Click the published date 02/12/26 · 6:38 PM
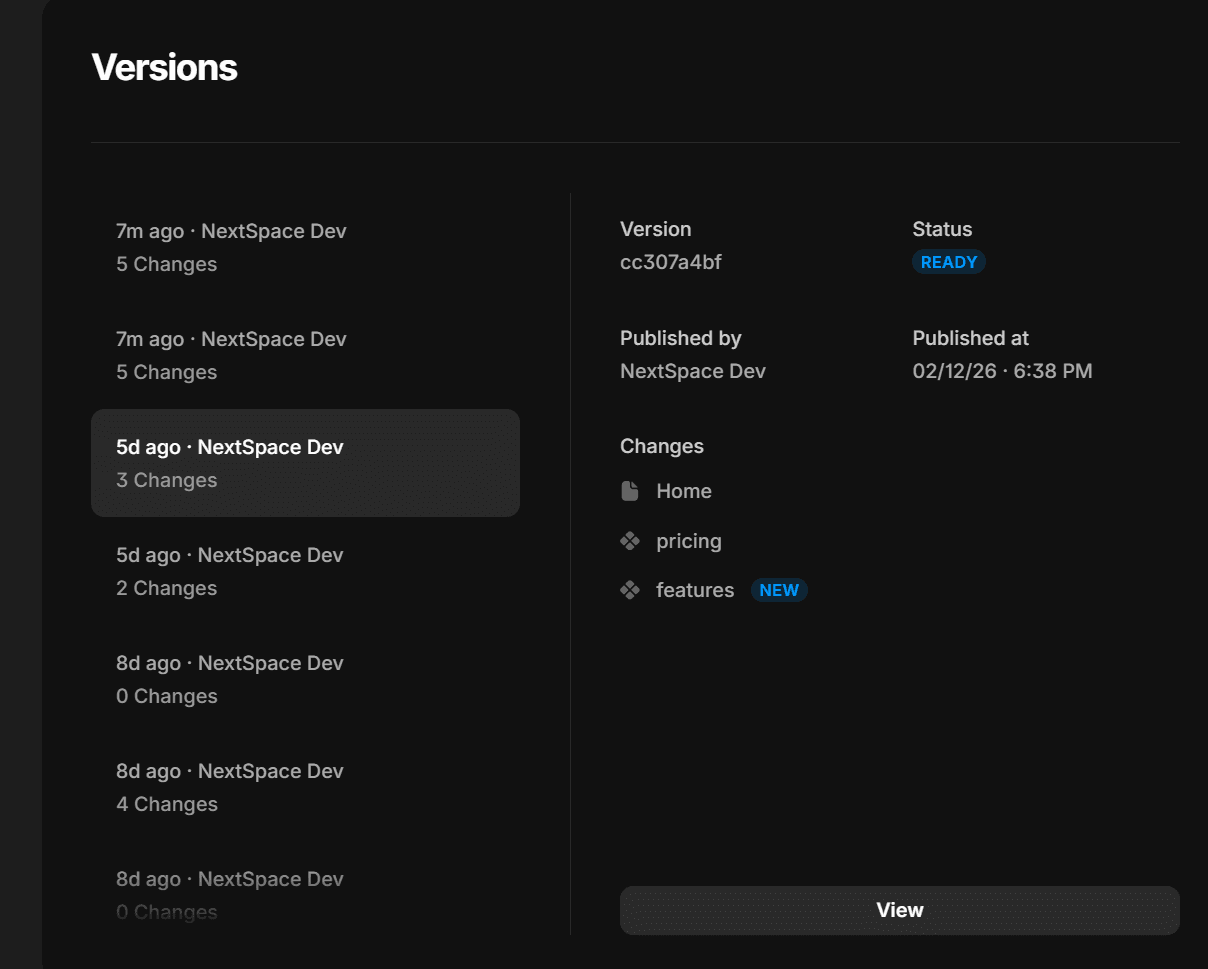Viewport: 1208px width, 969px height. [x=1002, y=371]
